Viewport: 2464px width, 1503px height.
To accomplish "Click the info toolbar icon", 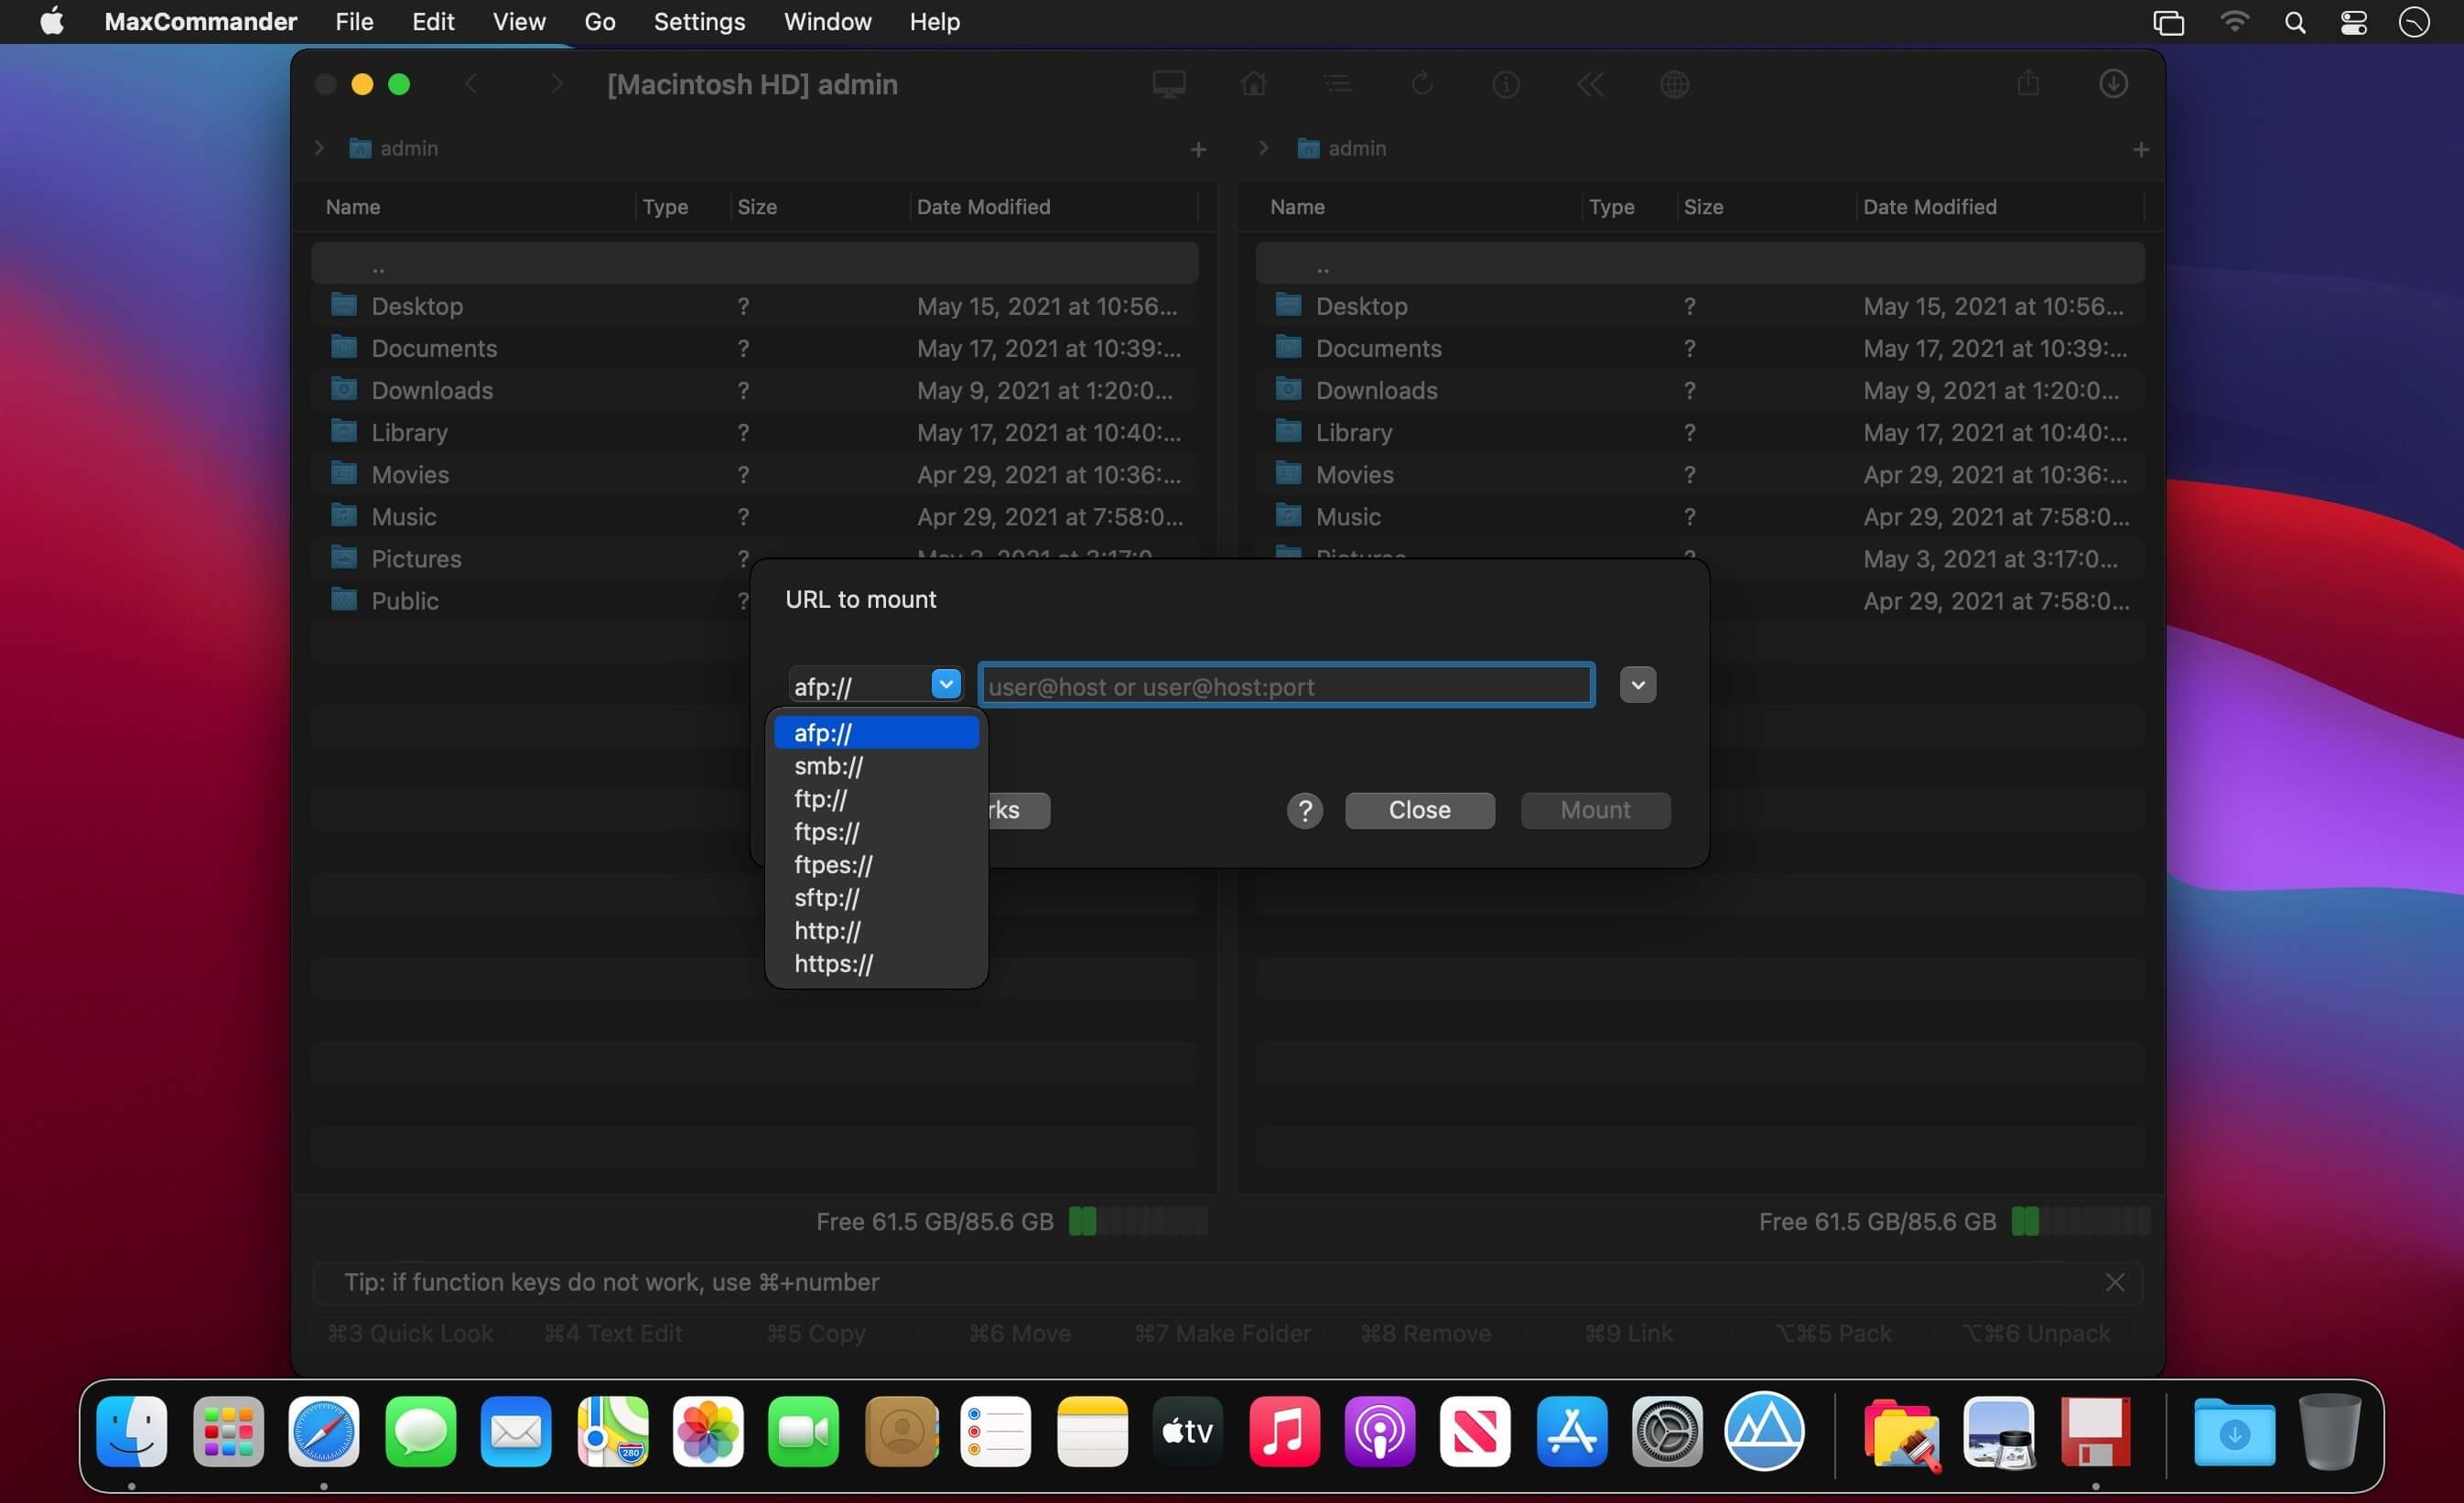I will tap(1505, 84).
